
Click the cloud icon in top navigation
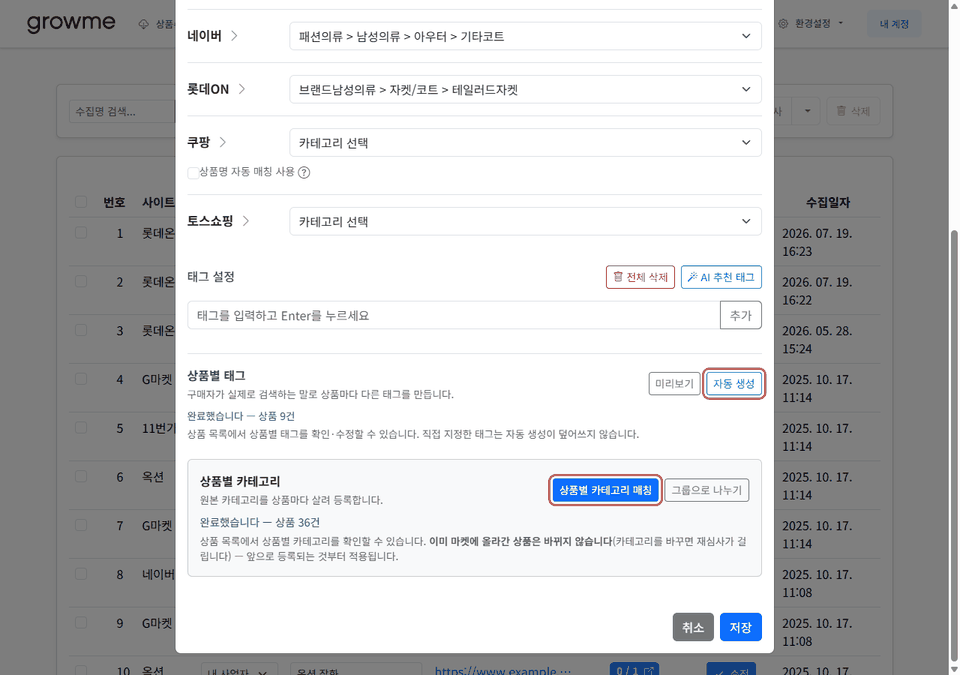pyautogui.click(x=143, y=24)
